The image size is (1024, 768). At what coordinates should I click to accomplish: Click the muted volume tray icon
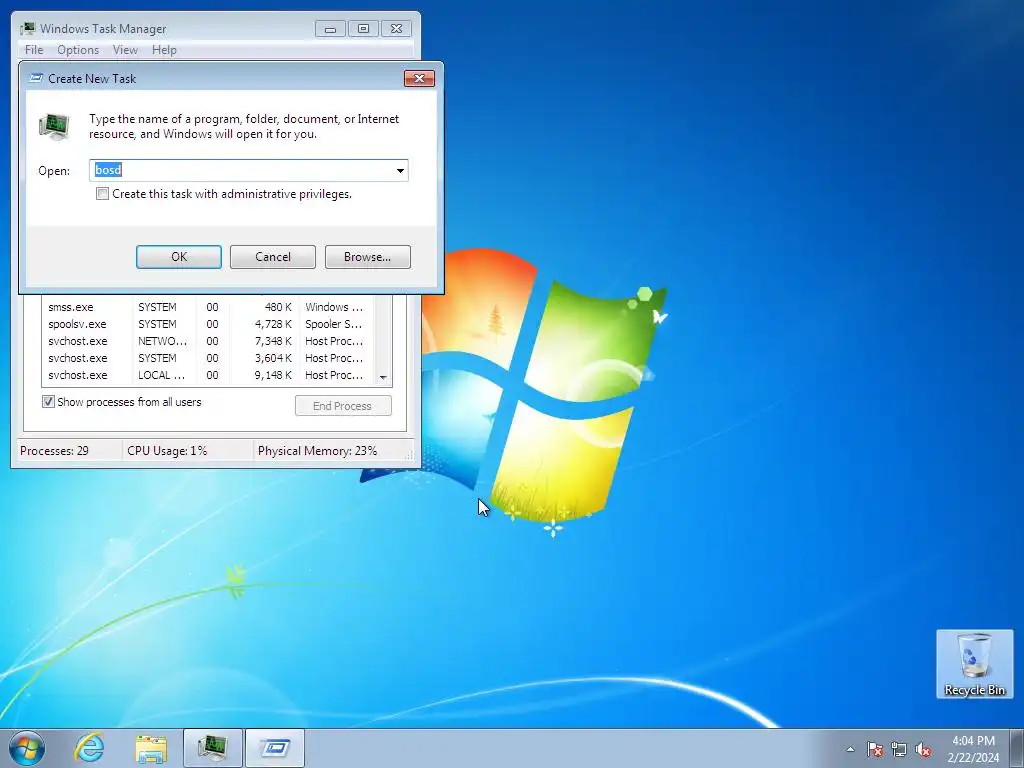coord(923,749)
